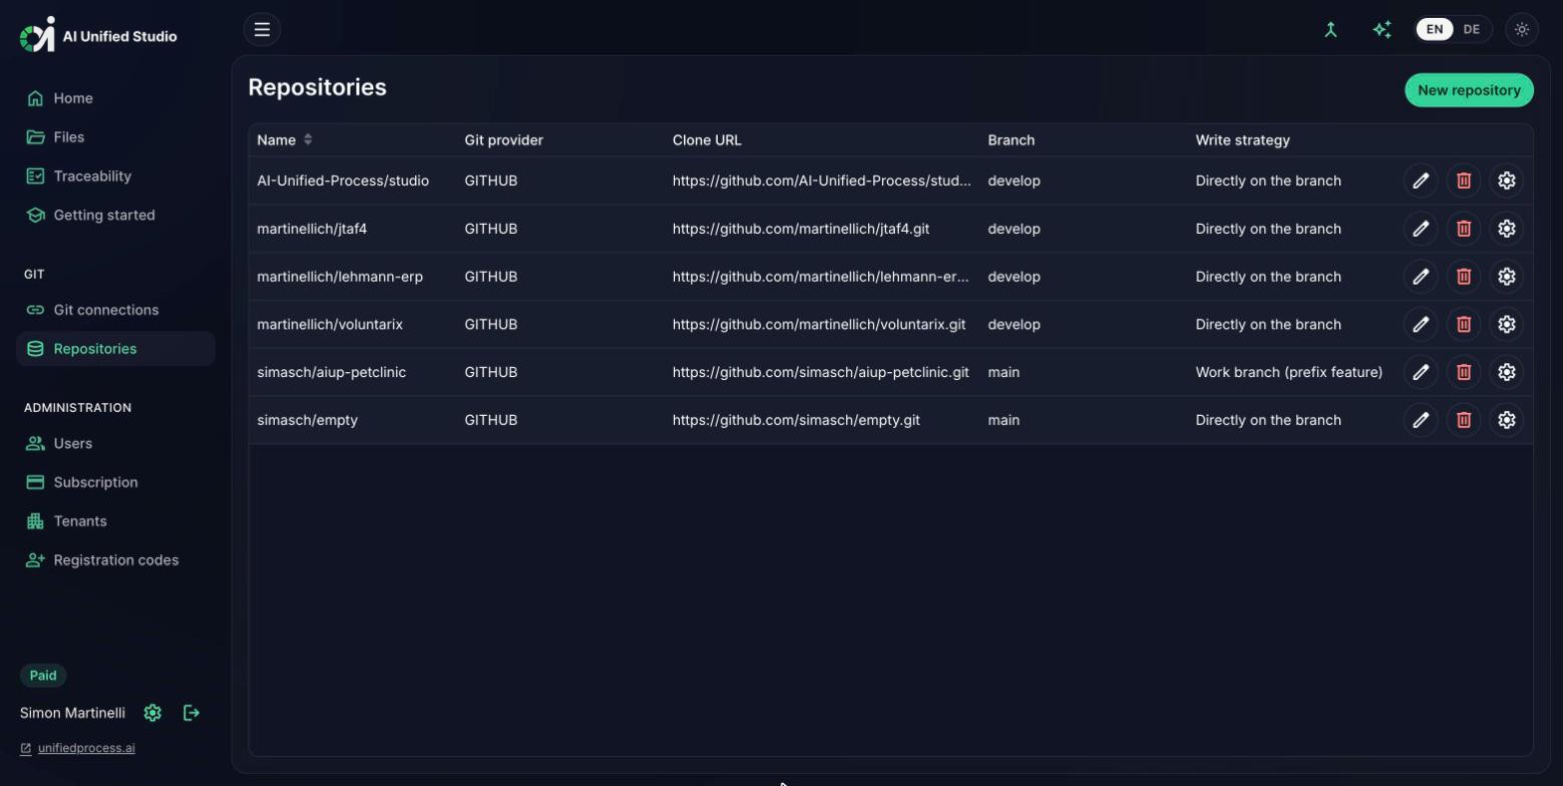Edit the martinellich/voluntarix repository
The width and height of the screenshot is (1563, 786).
pos(1420,325)
